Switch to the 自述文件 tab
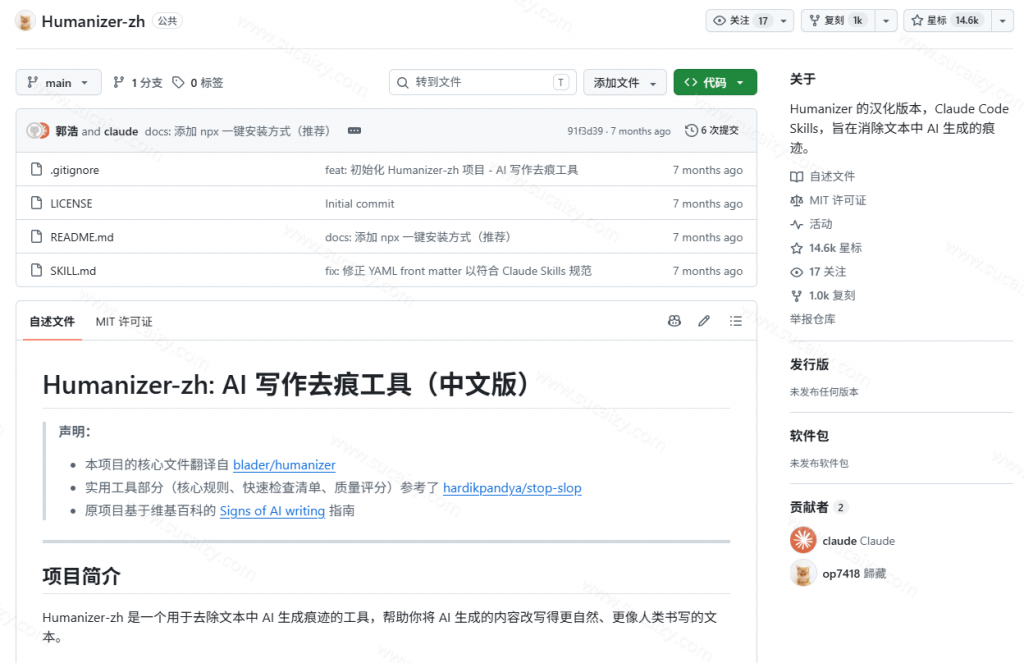Viewport: 1024px width, 663px height. pos(52,321)
